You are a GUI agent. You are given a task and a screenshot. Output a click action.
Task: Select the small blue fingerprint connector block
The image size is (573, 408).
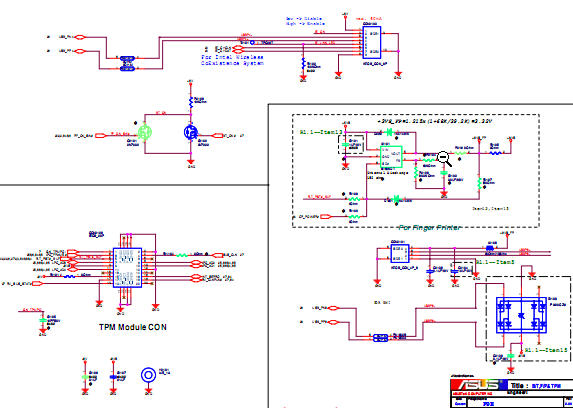click(399, 254)
